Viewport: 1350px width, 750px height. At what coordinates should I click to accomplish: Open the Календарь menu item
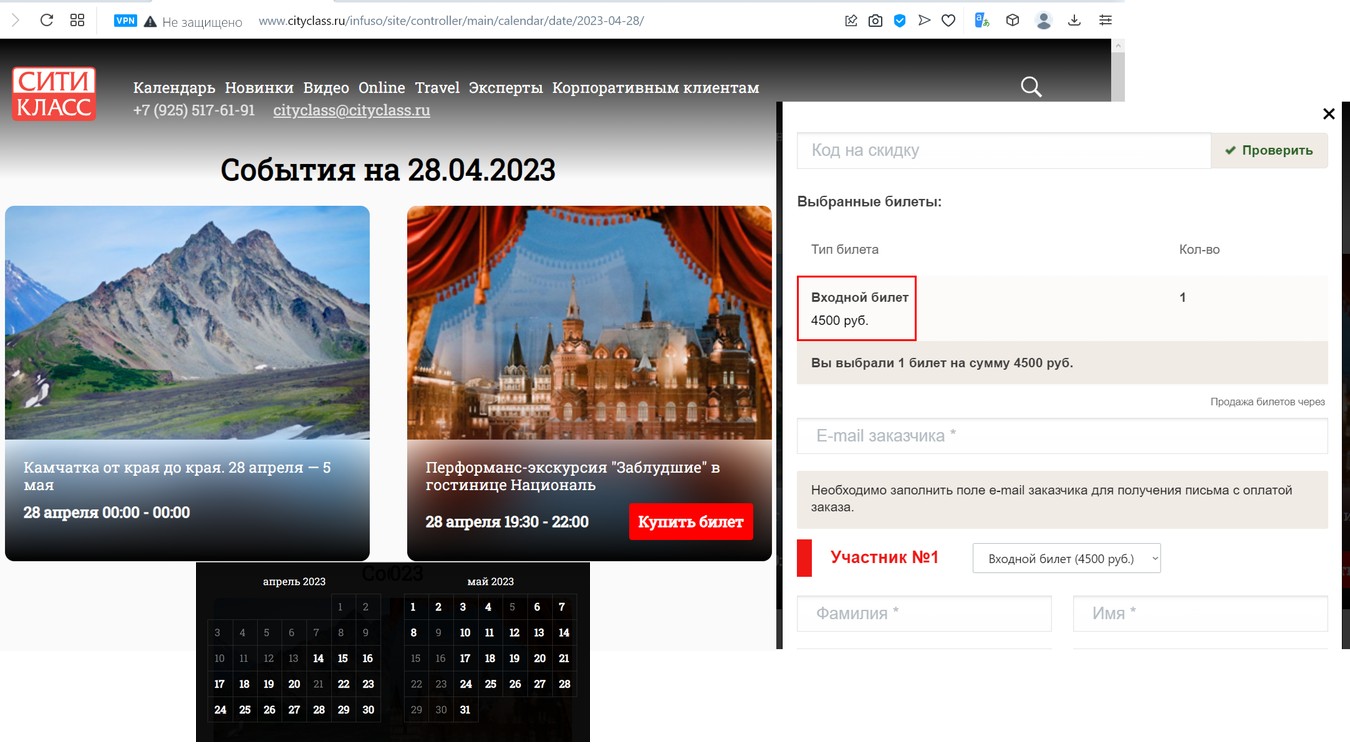[174, 88]
